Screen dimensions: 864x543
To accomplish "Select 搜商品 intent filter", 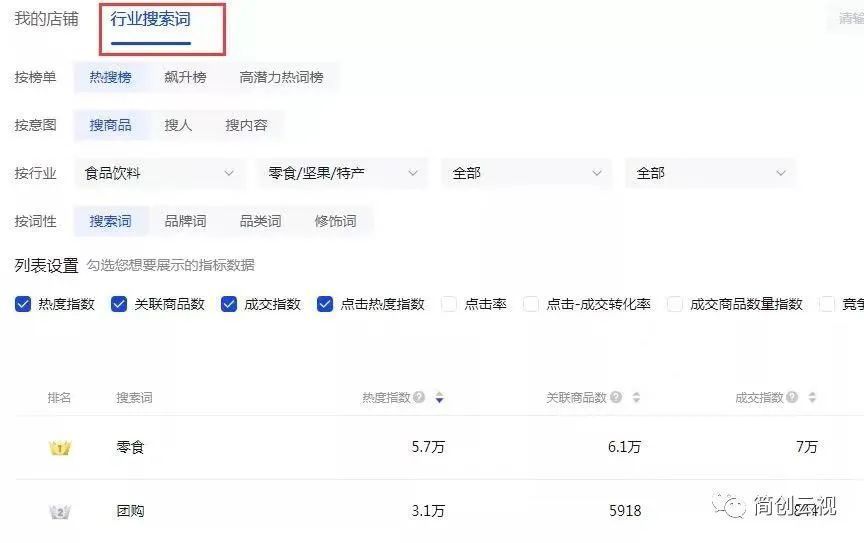I will point(111,125).
